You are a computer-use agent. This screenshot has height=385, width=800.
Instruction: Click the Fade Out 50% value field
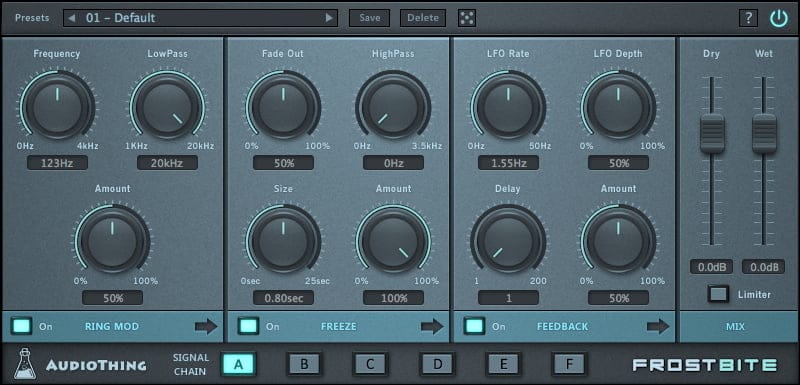(283, 163)
